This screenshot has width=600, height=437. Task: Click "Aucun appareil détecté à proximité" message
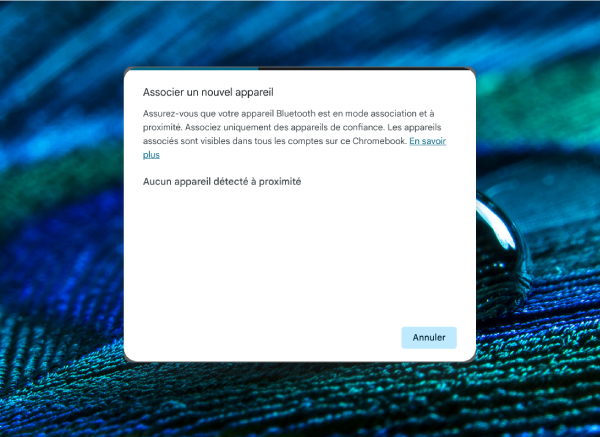coord(222,181)
